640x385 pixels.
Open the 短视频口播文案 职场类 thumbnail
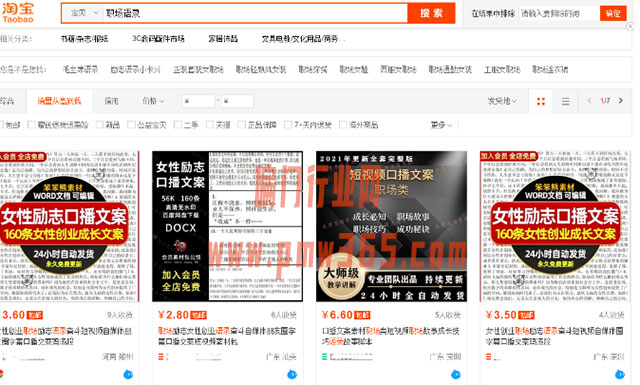(391, 226)
